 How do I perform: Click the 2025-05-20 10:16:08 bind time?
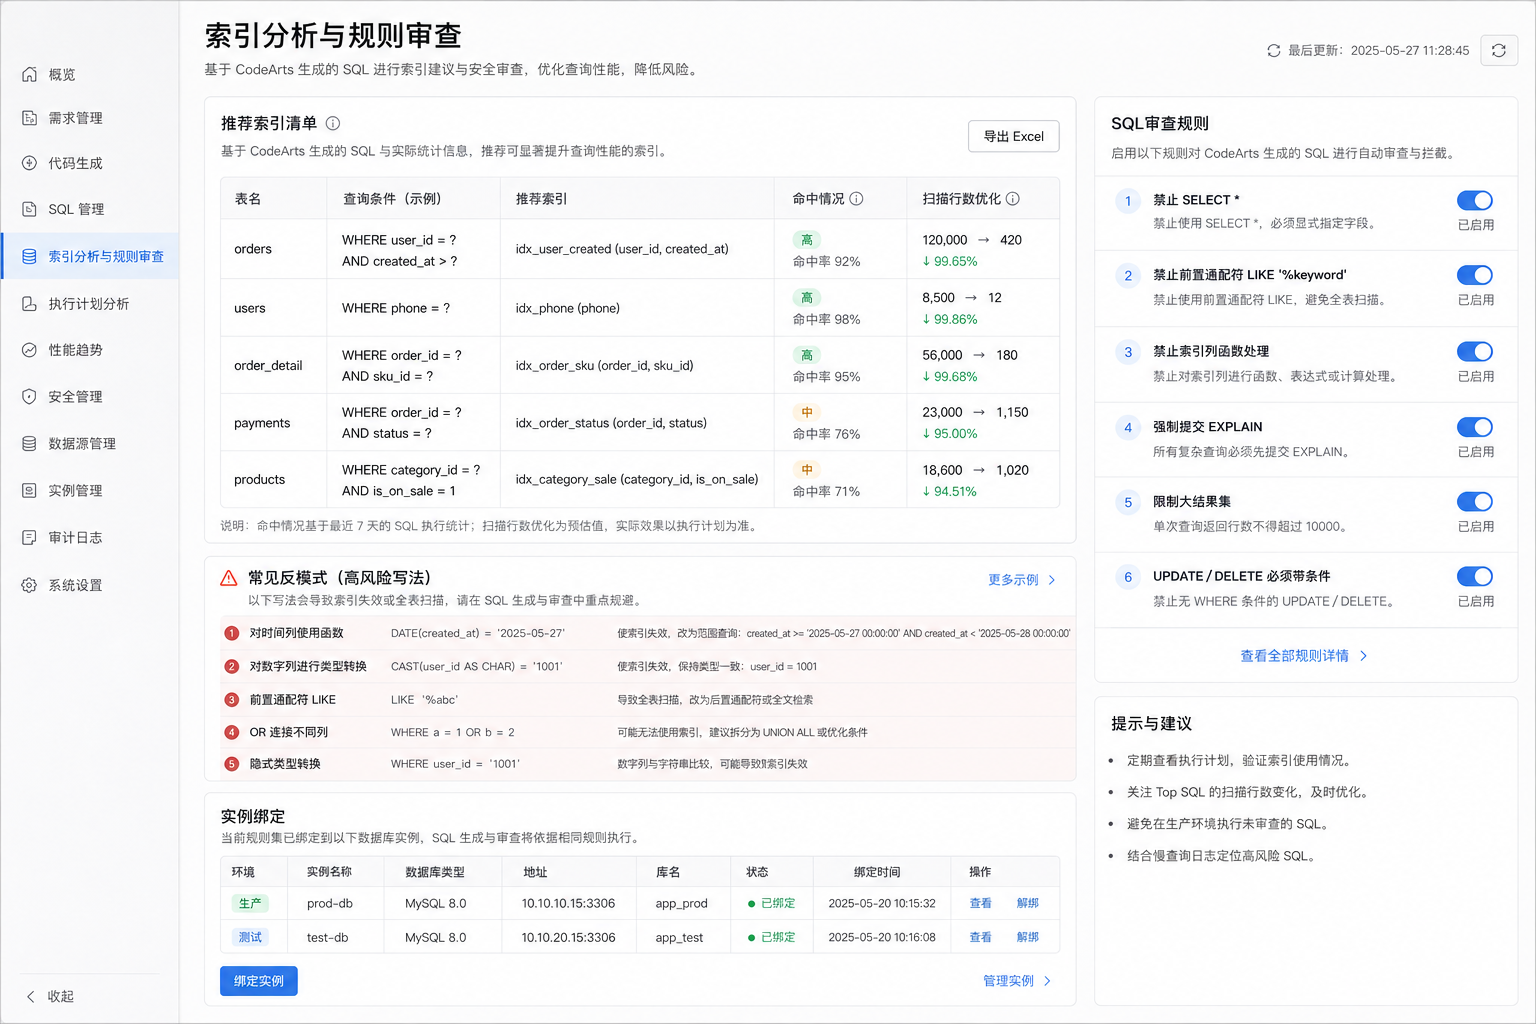tap(882, 937)
